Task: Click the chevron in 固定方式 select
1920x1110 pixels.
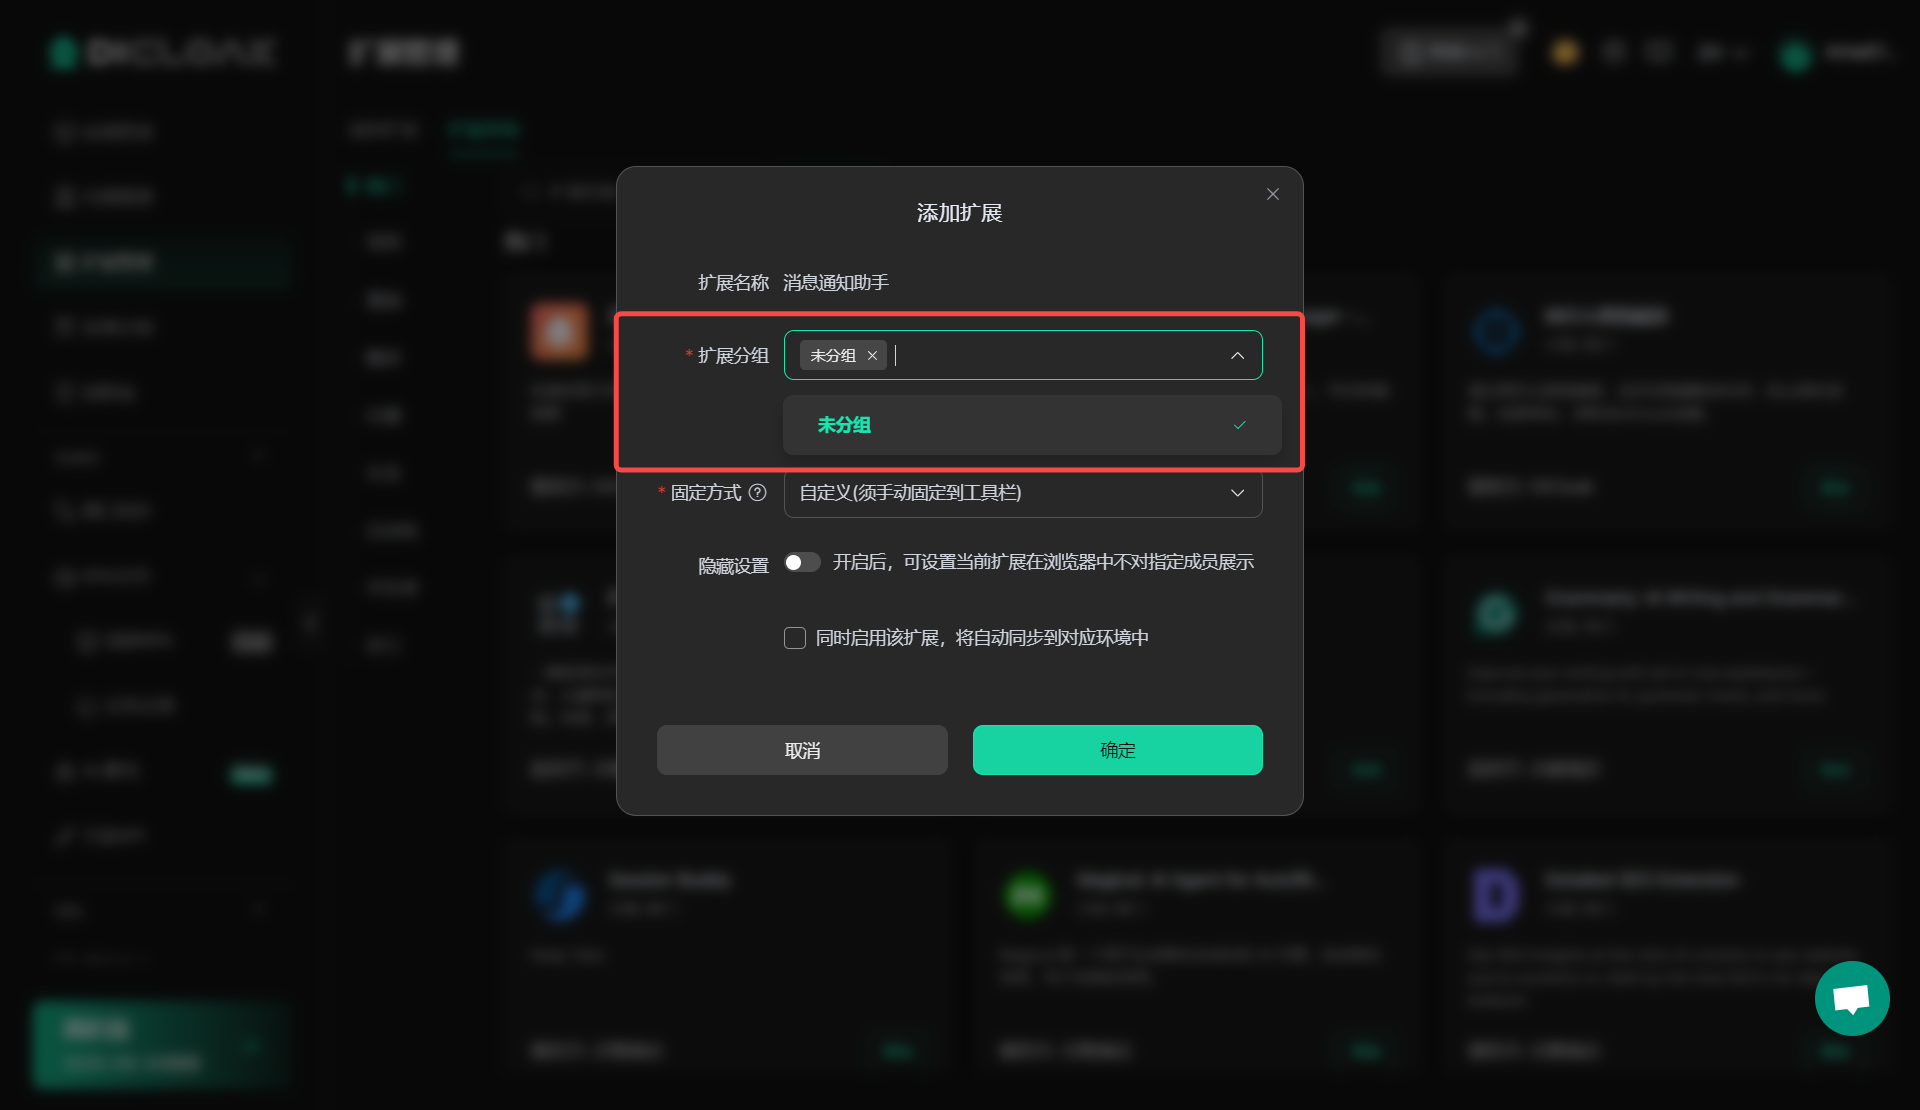Action: coord(1237,493)
